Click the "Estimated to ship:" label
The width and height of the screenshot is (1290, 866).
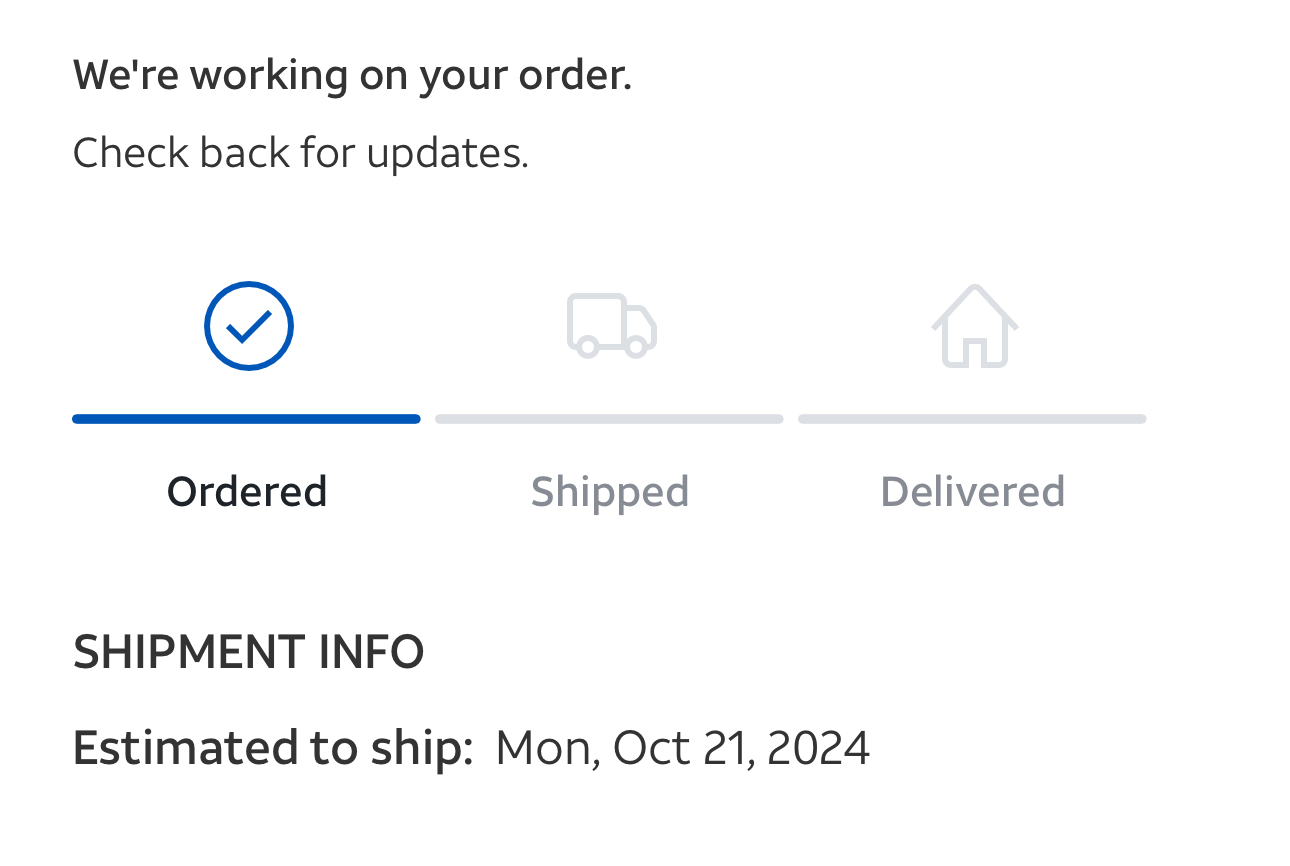(272, 748)
